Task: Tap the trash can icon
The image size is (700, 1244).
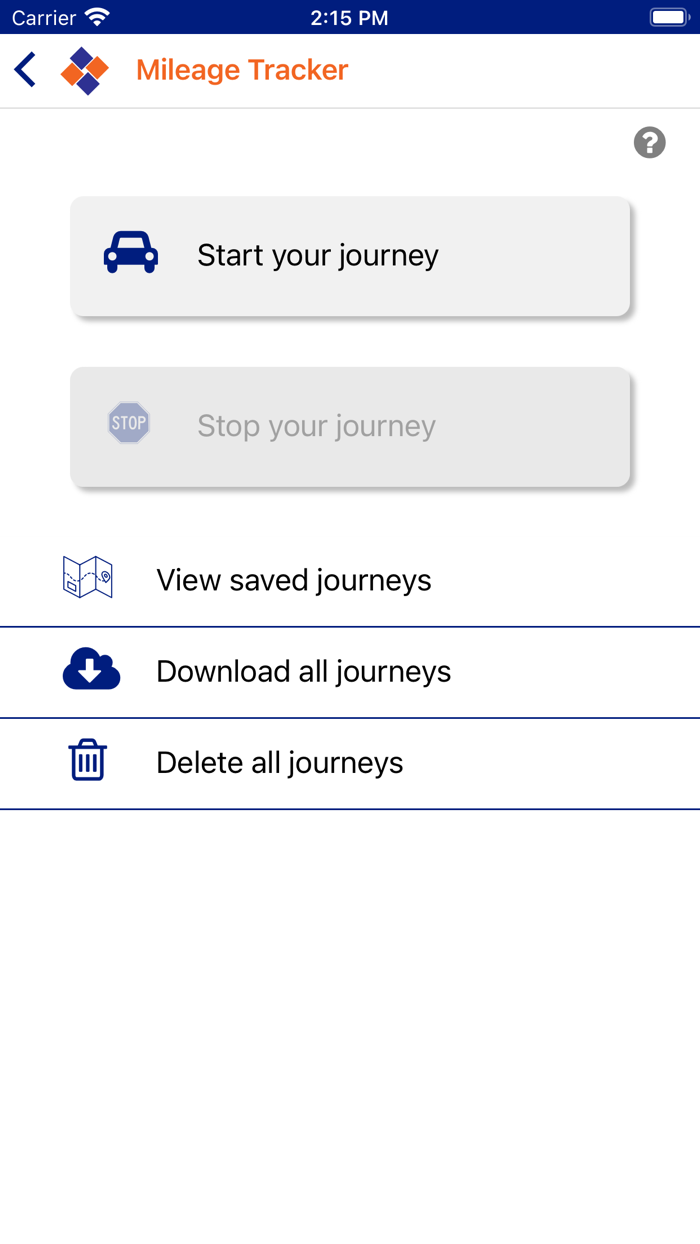Action: pyautogui.click(x=88, y=761)
